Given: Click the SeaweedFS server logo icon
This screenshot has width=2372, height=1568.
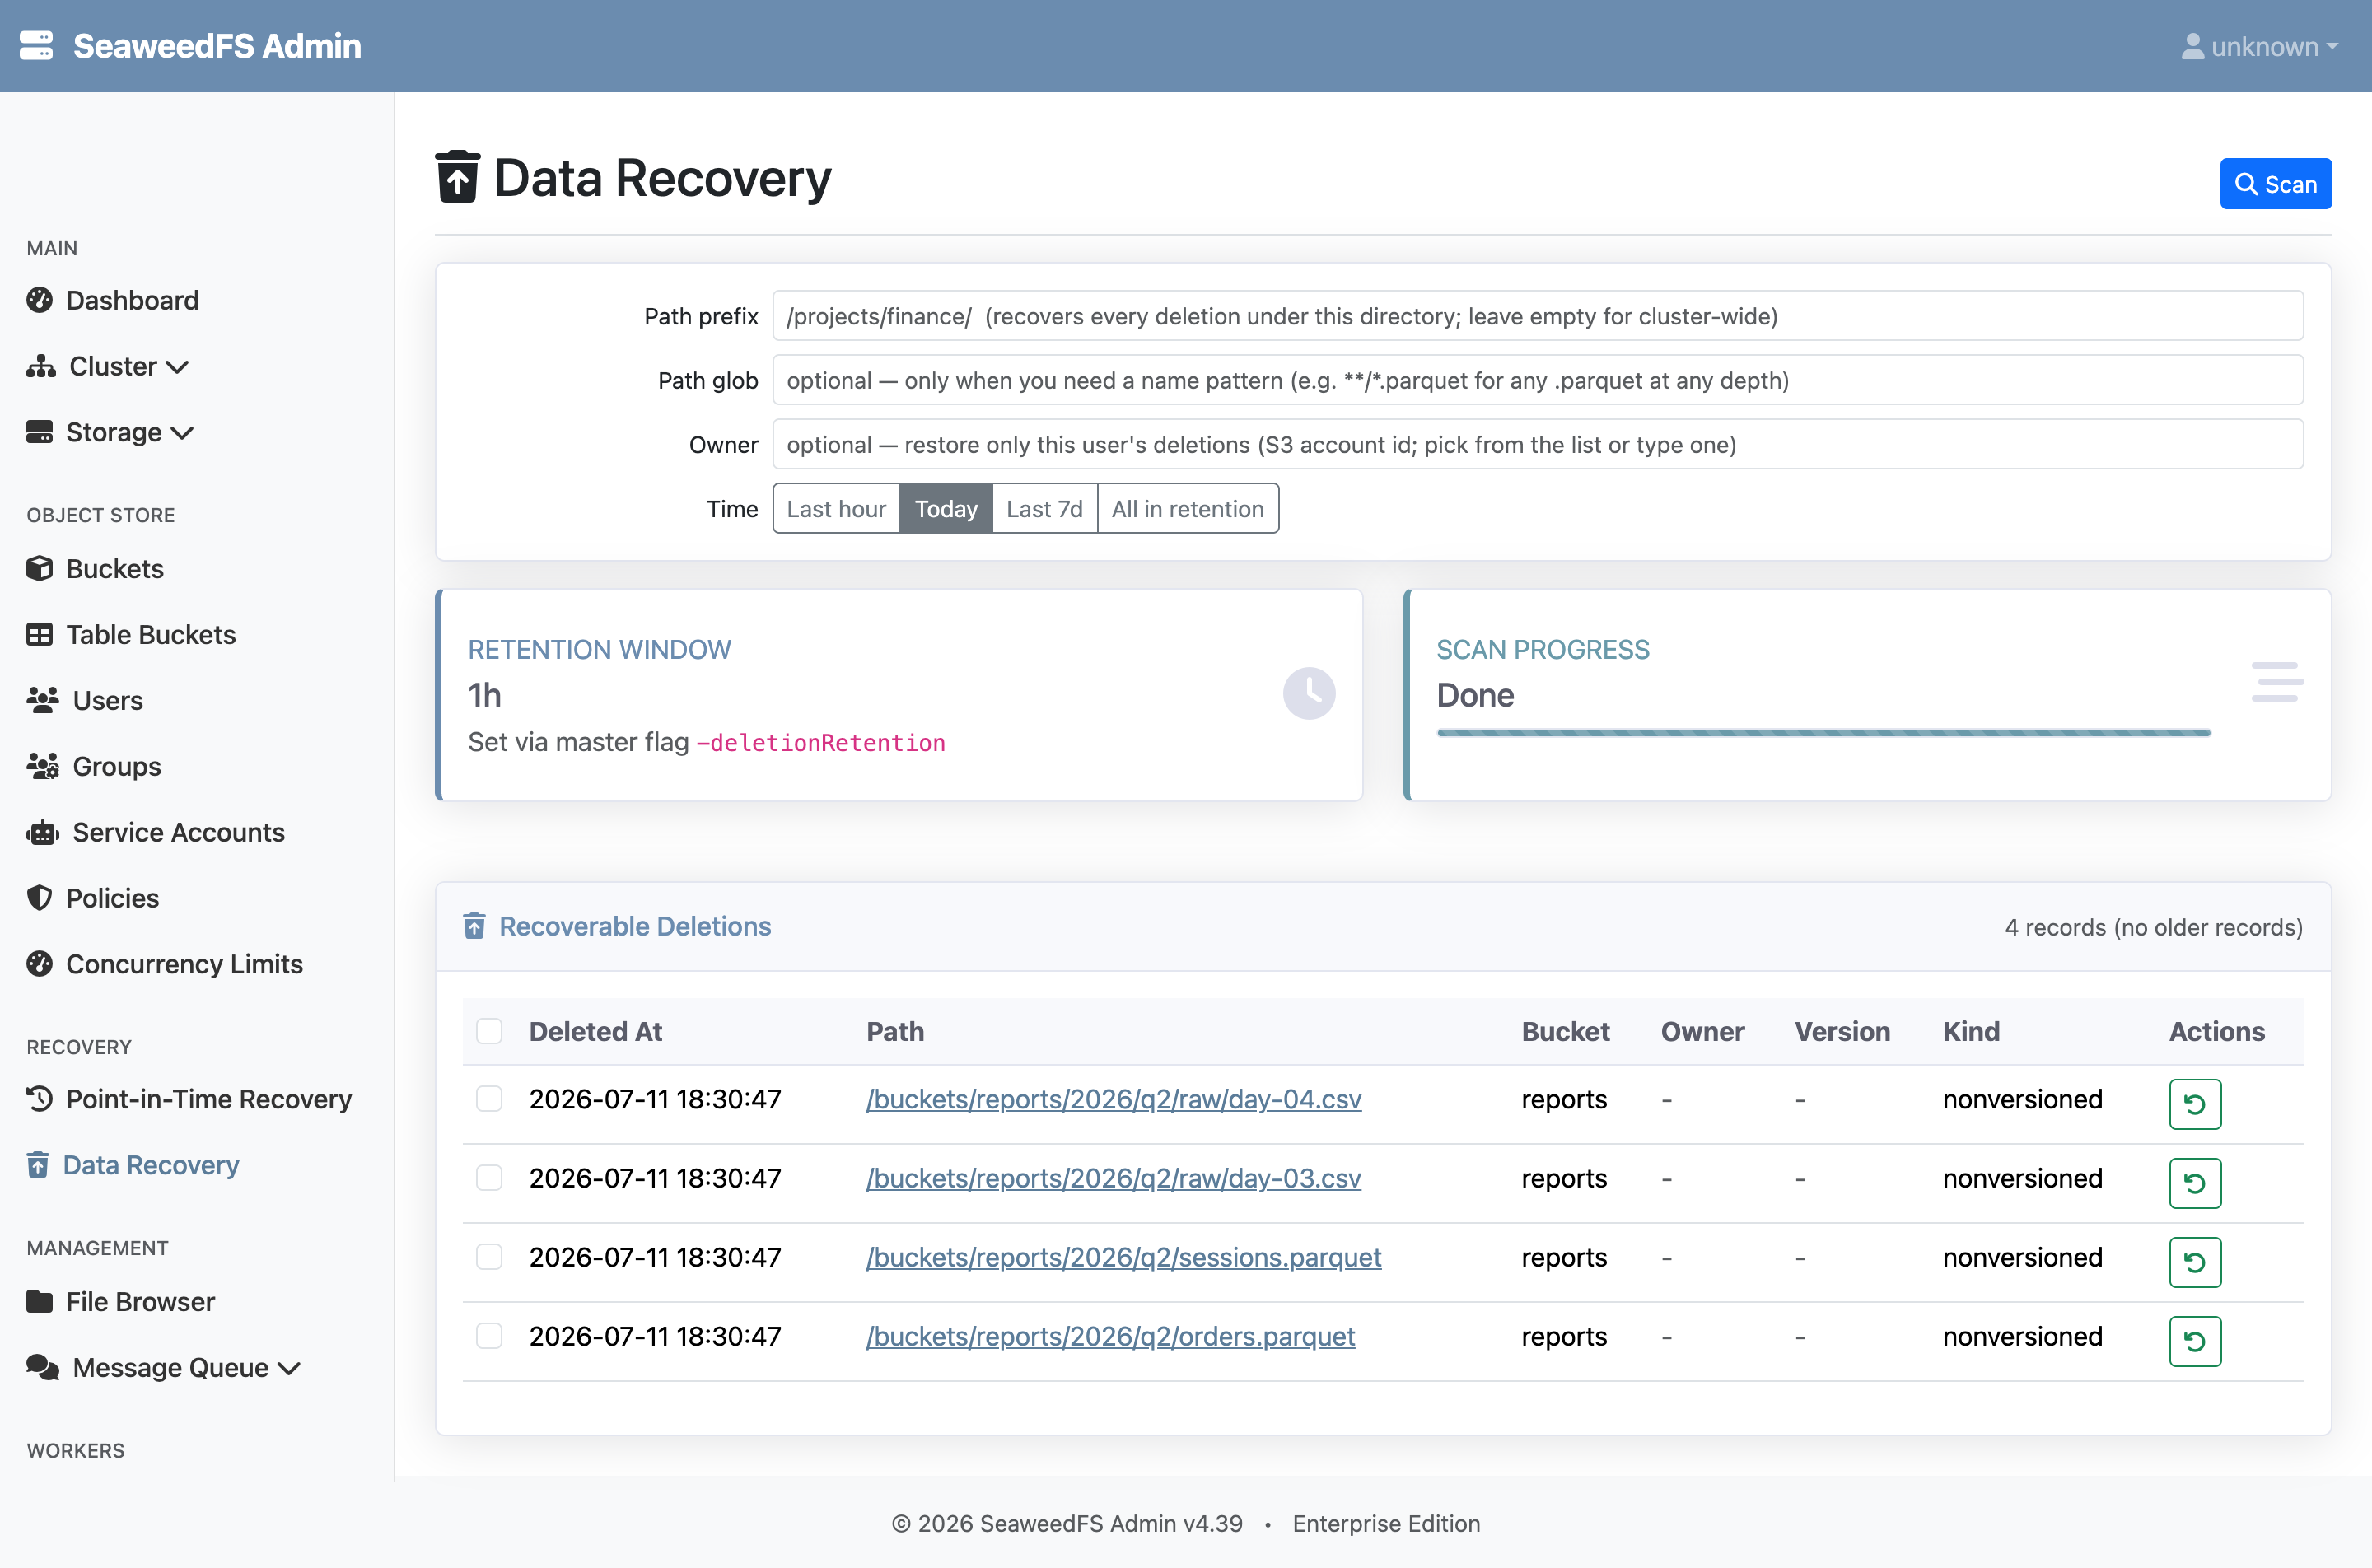Looking at the screenshot, I should point(36,46).
